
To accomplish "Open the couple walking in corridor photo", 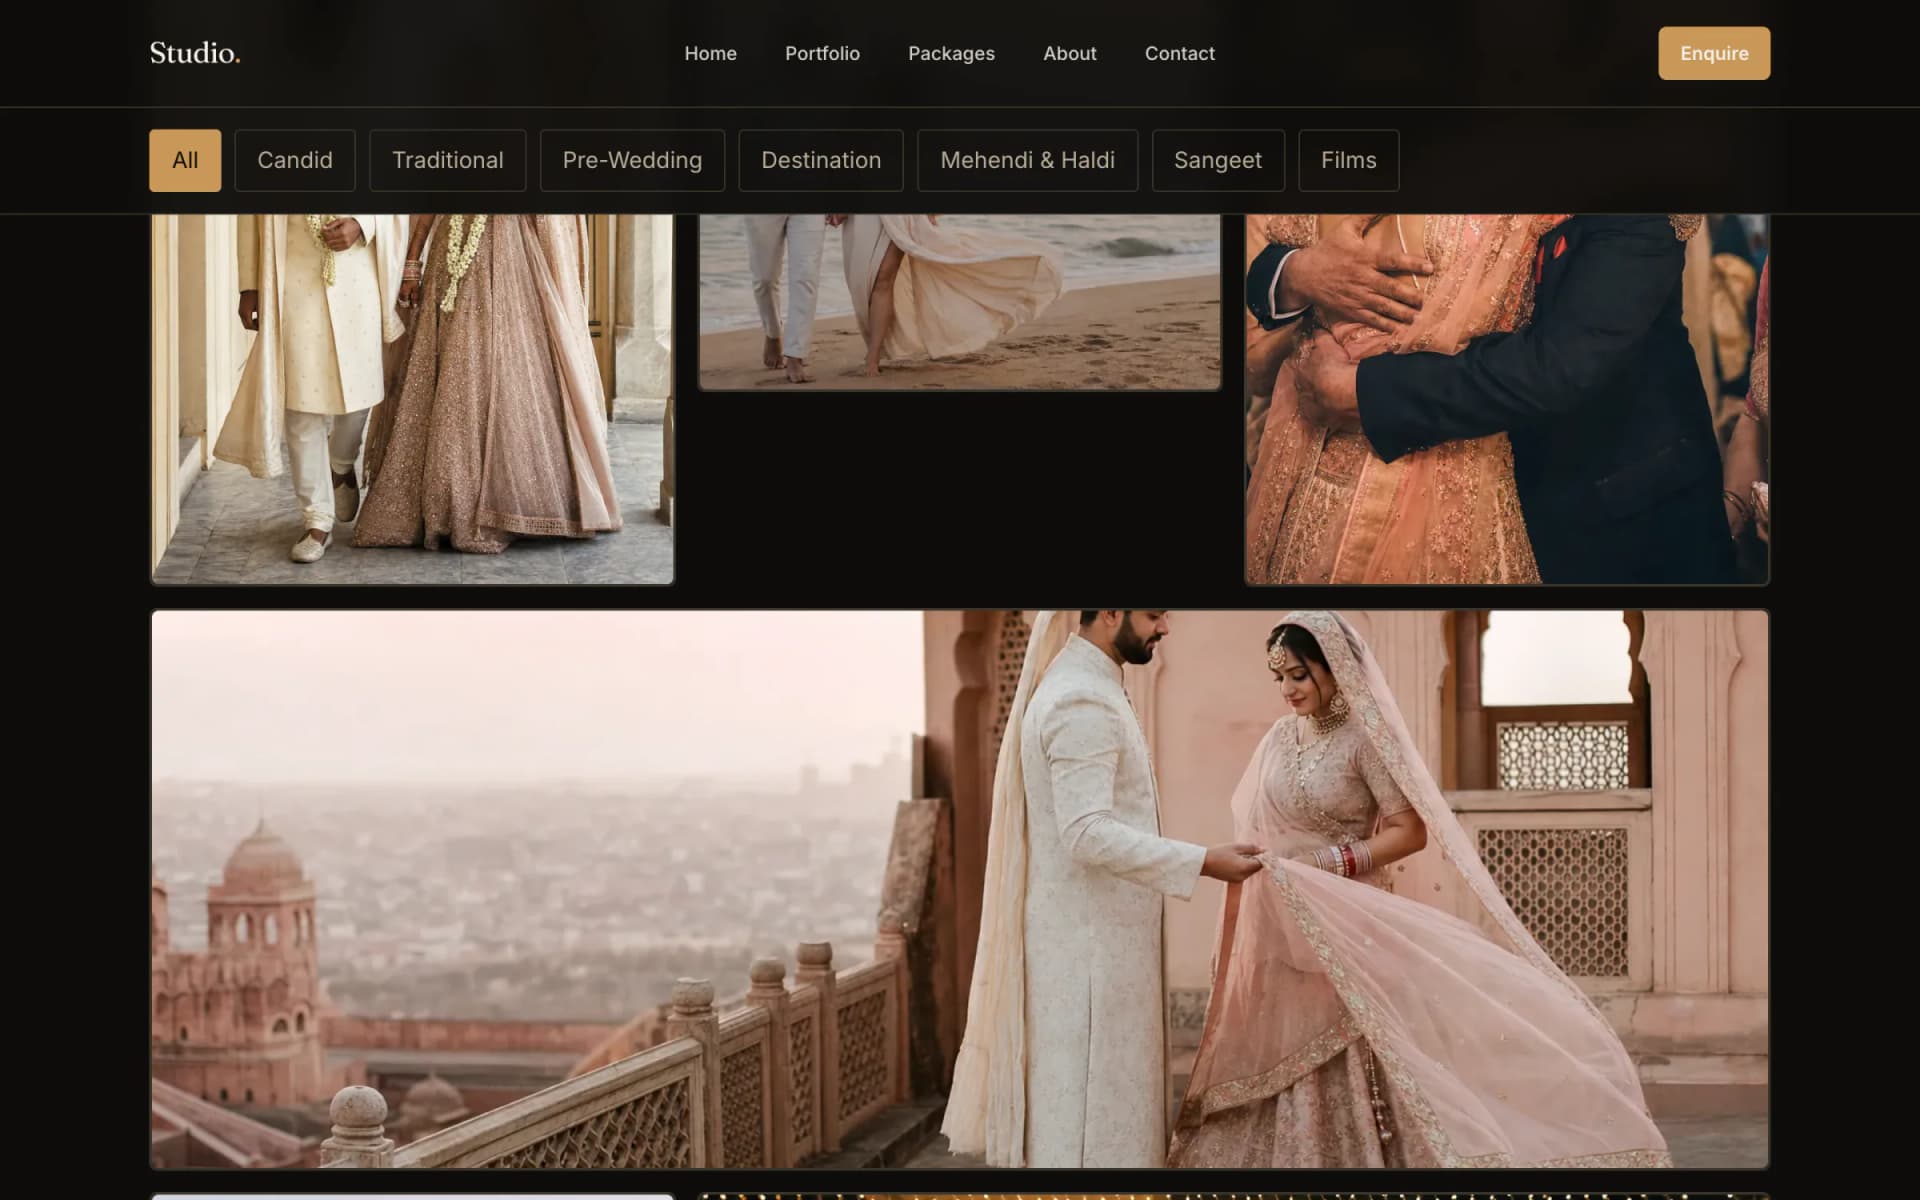I will coord(412,399).
